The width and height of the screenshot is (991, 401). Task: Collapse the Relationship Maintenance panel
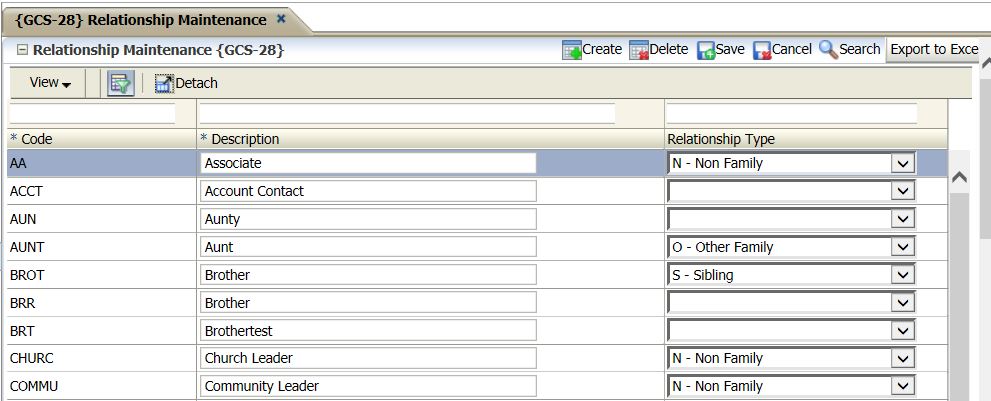[22, 50]
